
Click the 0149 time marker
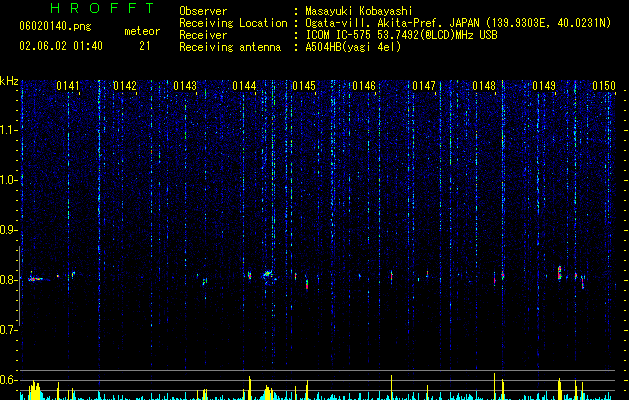coord(544,86)
